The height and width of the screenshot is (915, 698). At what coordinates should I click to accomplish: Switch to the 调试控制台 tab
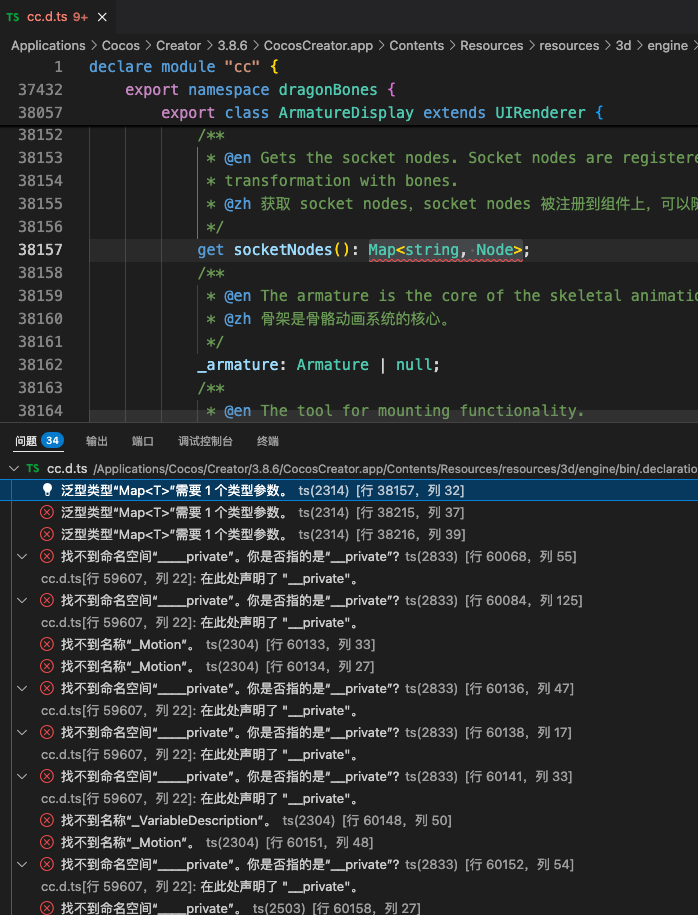[x=205, y=441]
